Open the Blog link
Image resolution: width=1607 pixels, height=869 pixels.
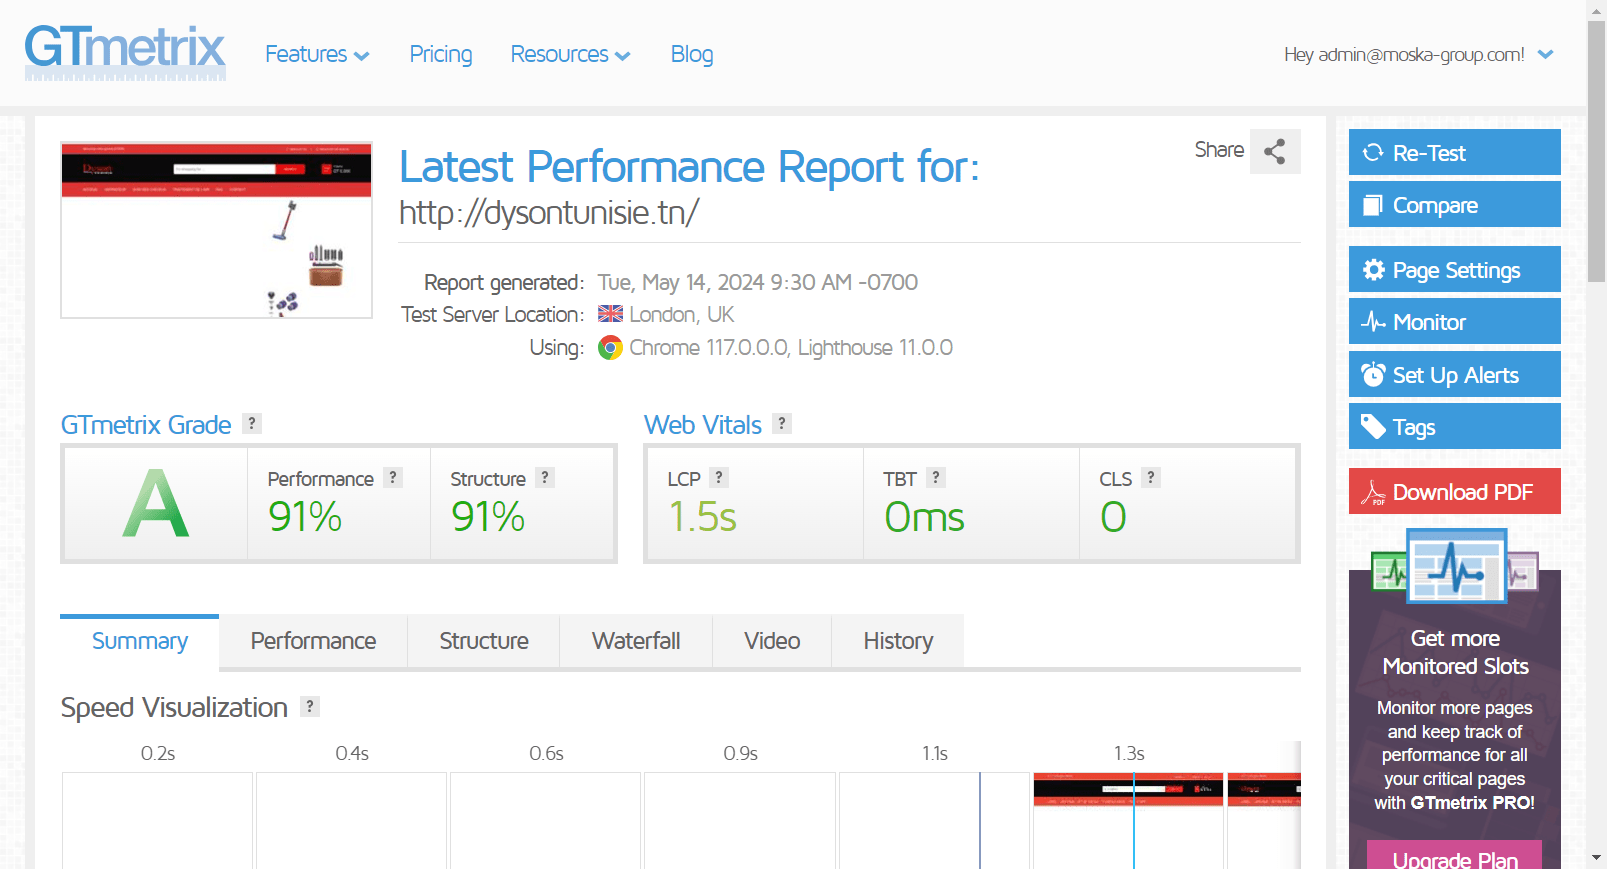(692, 54)
